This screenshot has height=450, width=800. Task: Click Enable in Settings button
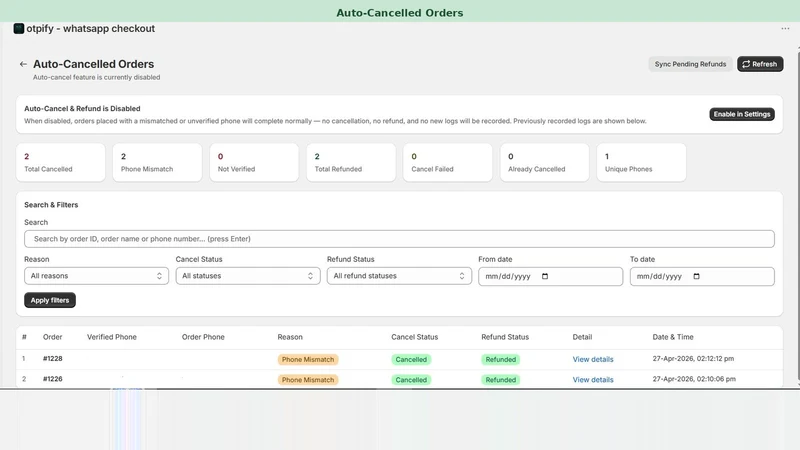pos(742,114)
